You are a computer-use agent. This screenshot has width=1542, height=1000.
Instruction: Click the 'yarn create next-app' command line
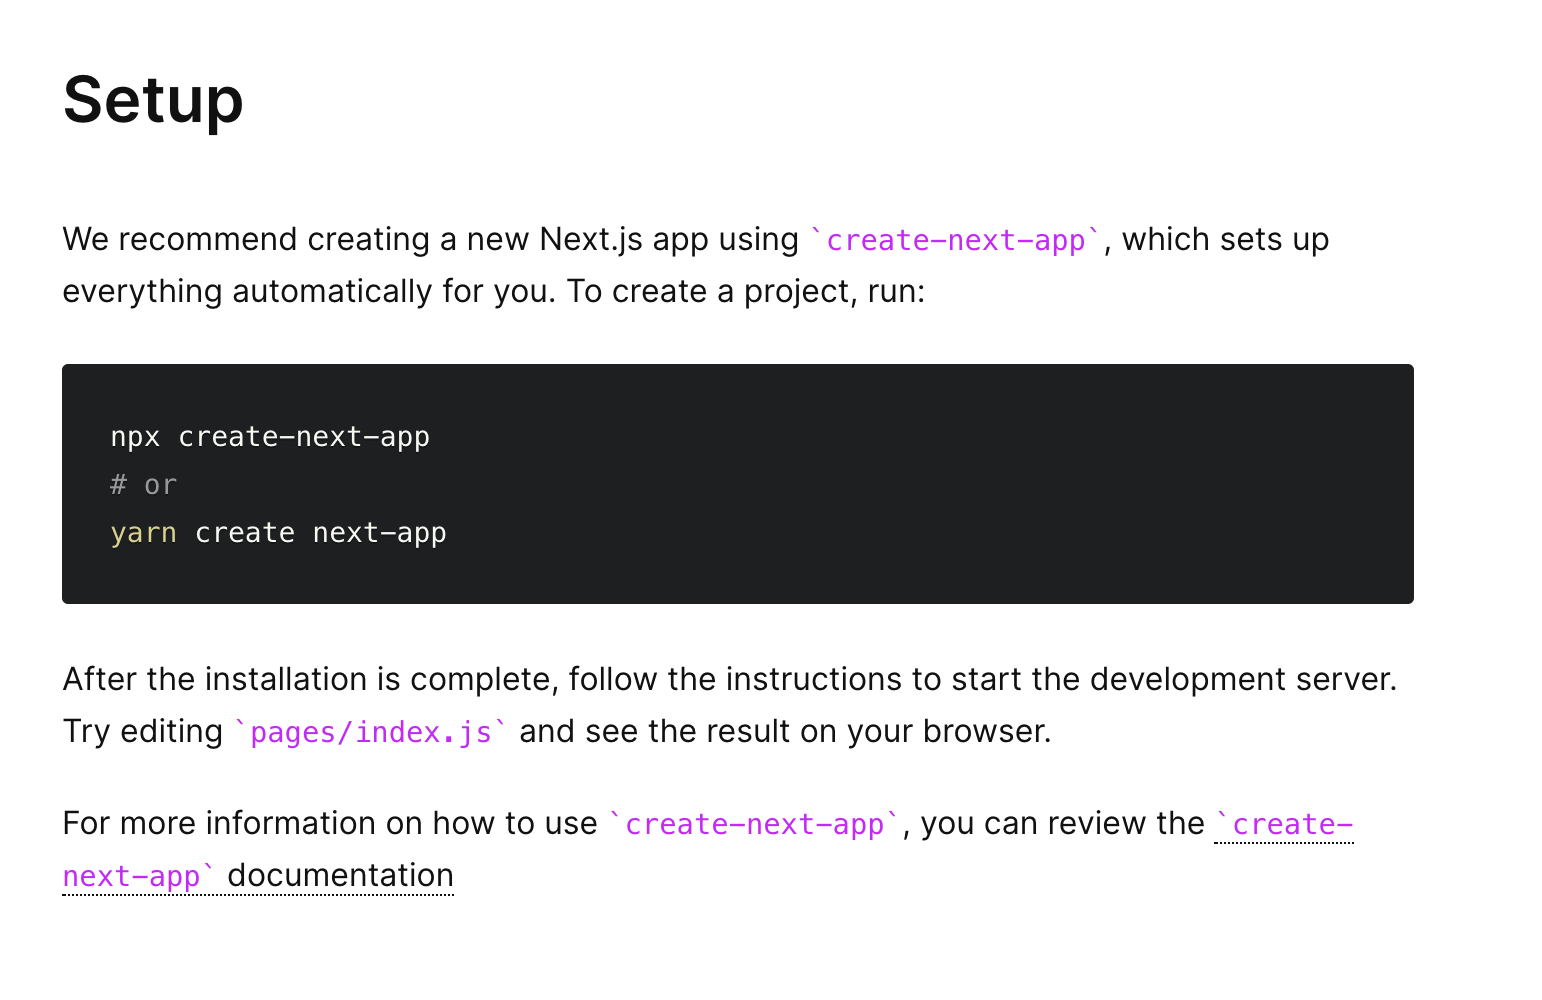278,533
